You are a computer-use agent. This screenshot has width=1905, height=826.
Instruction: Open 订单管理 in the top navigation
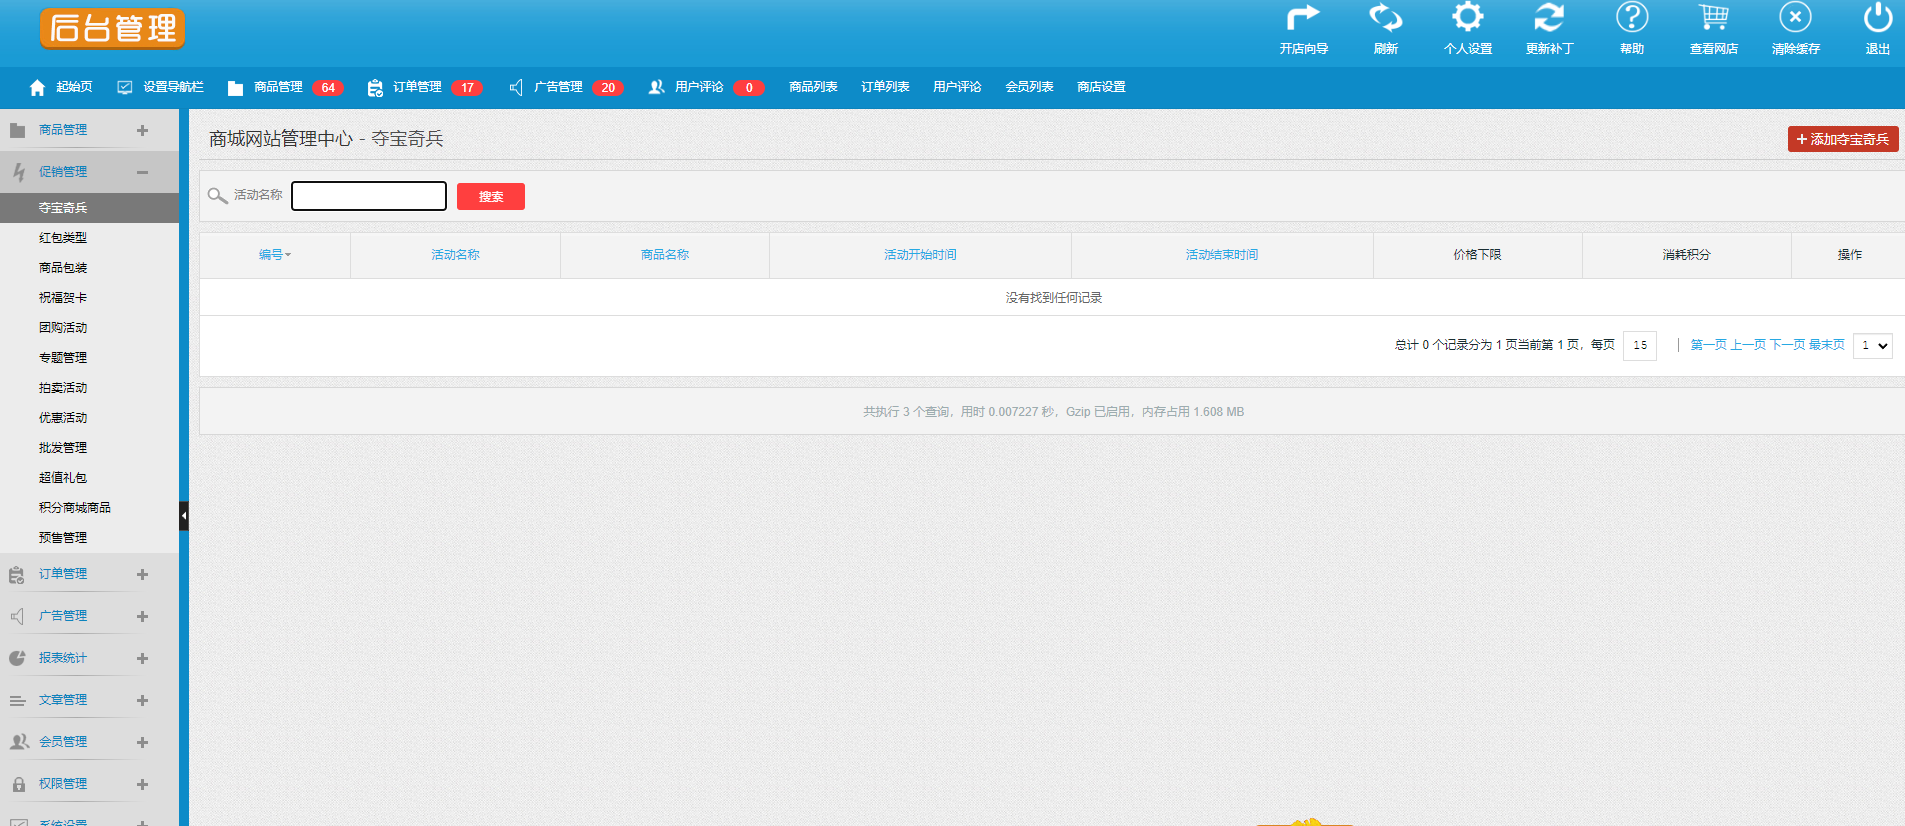click(417, 87)
